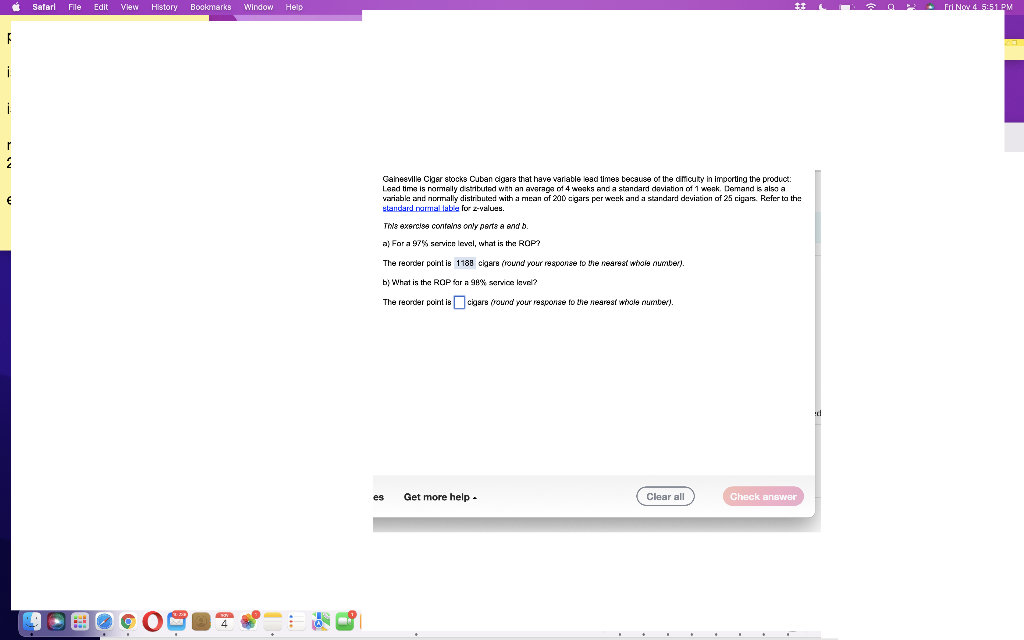
Task: Open the Apple menu
Action: click(16, 7)
